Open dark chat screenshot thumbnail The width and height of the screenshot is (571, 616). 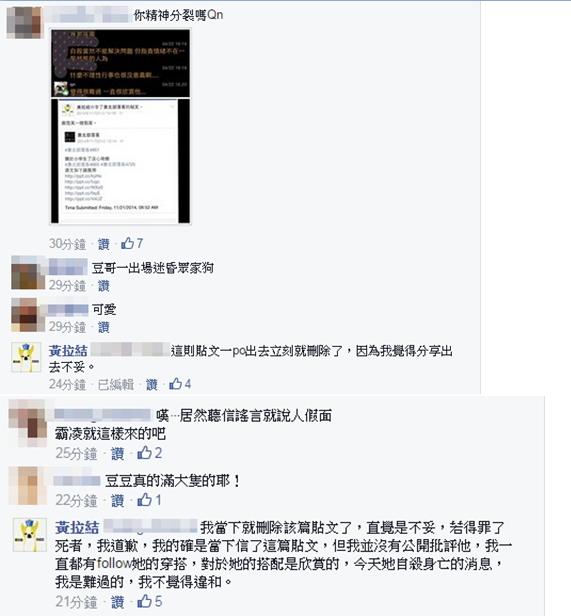coord(121,63)
